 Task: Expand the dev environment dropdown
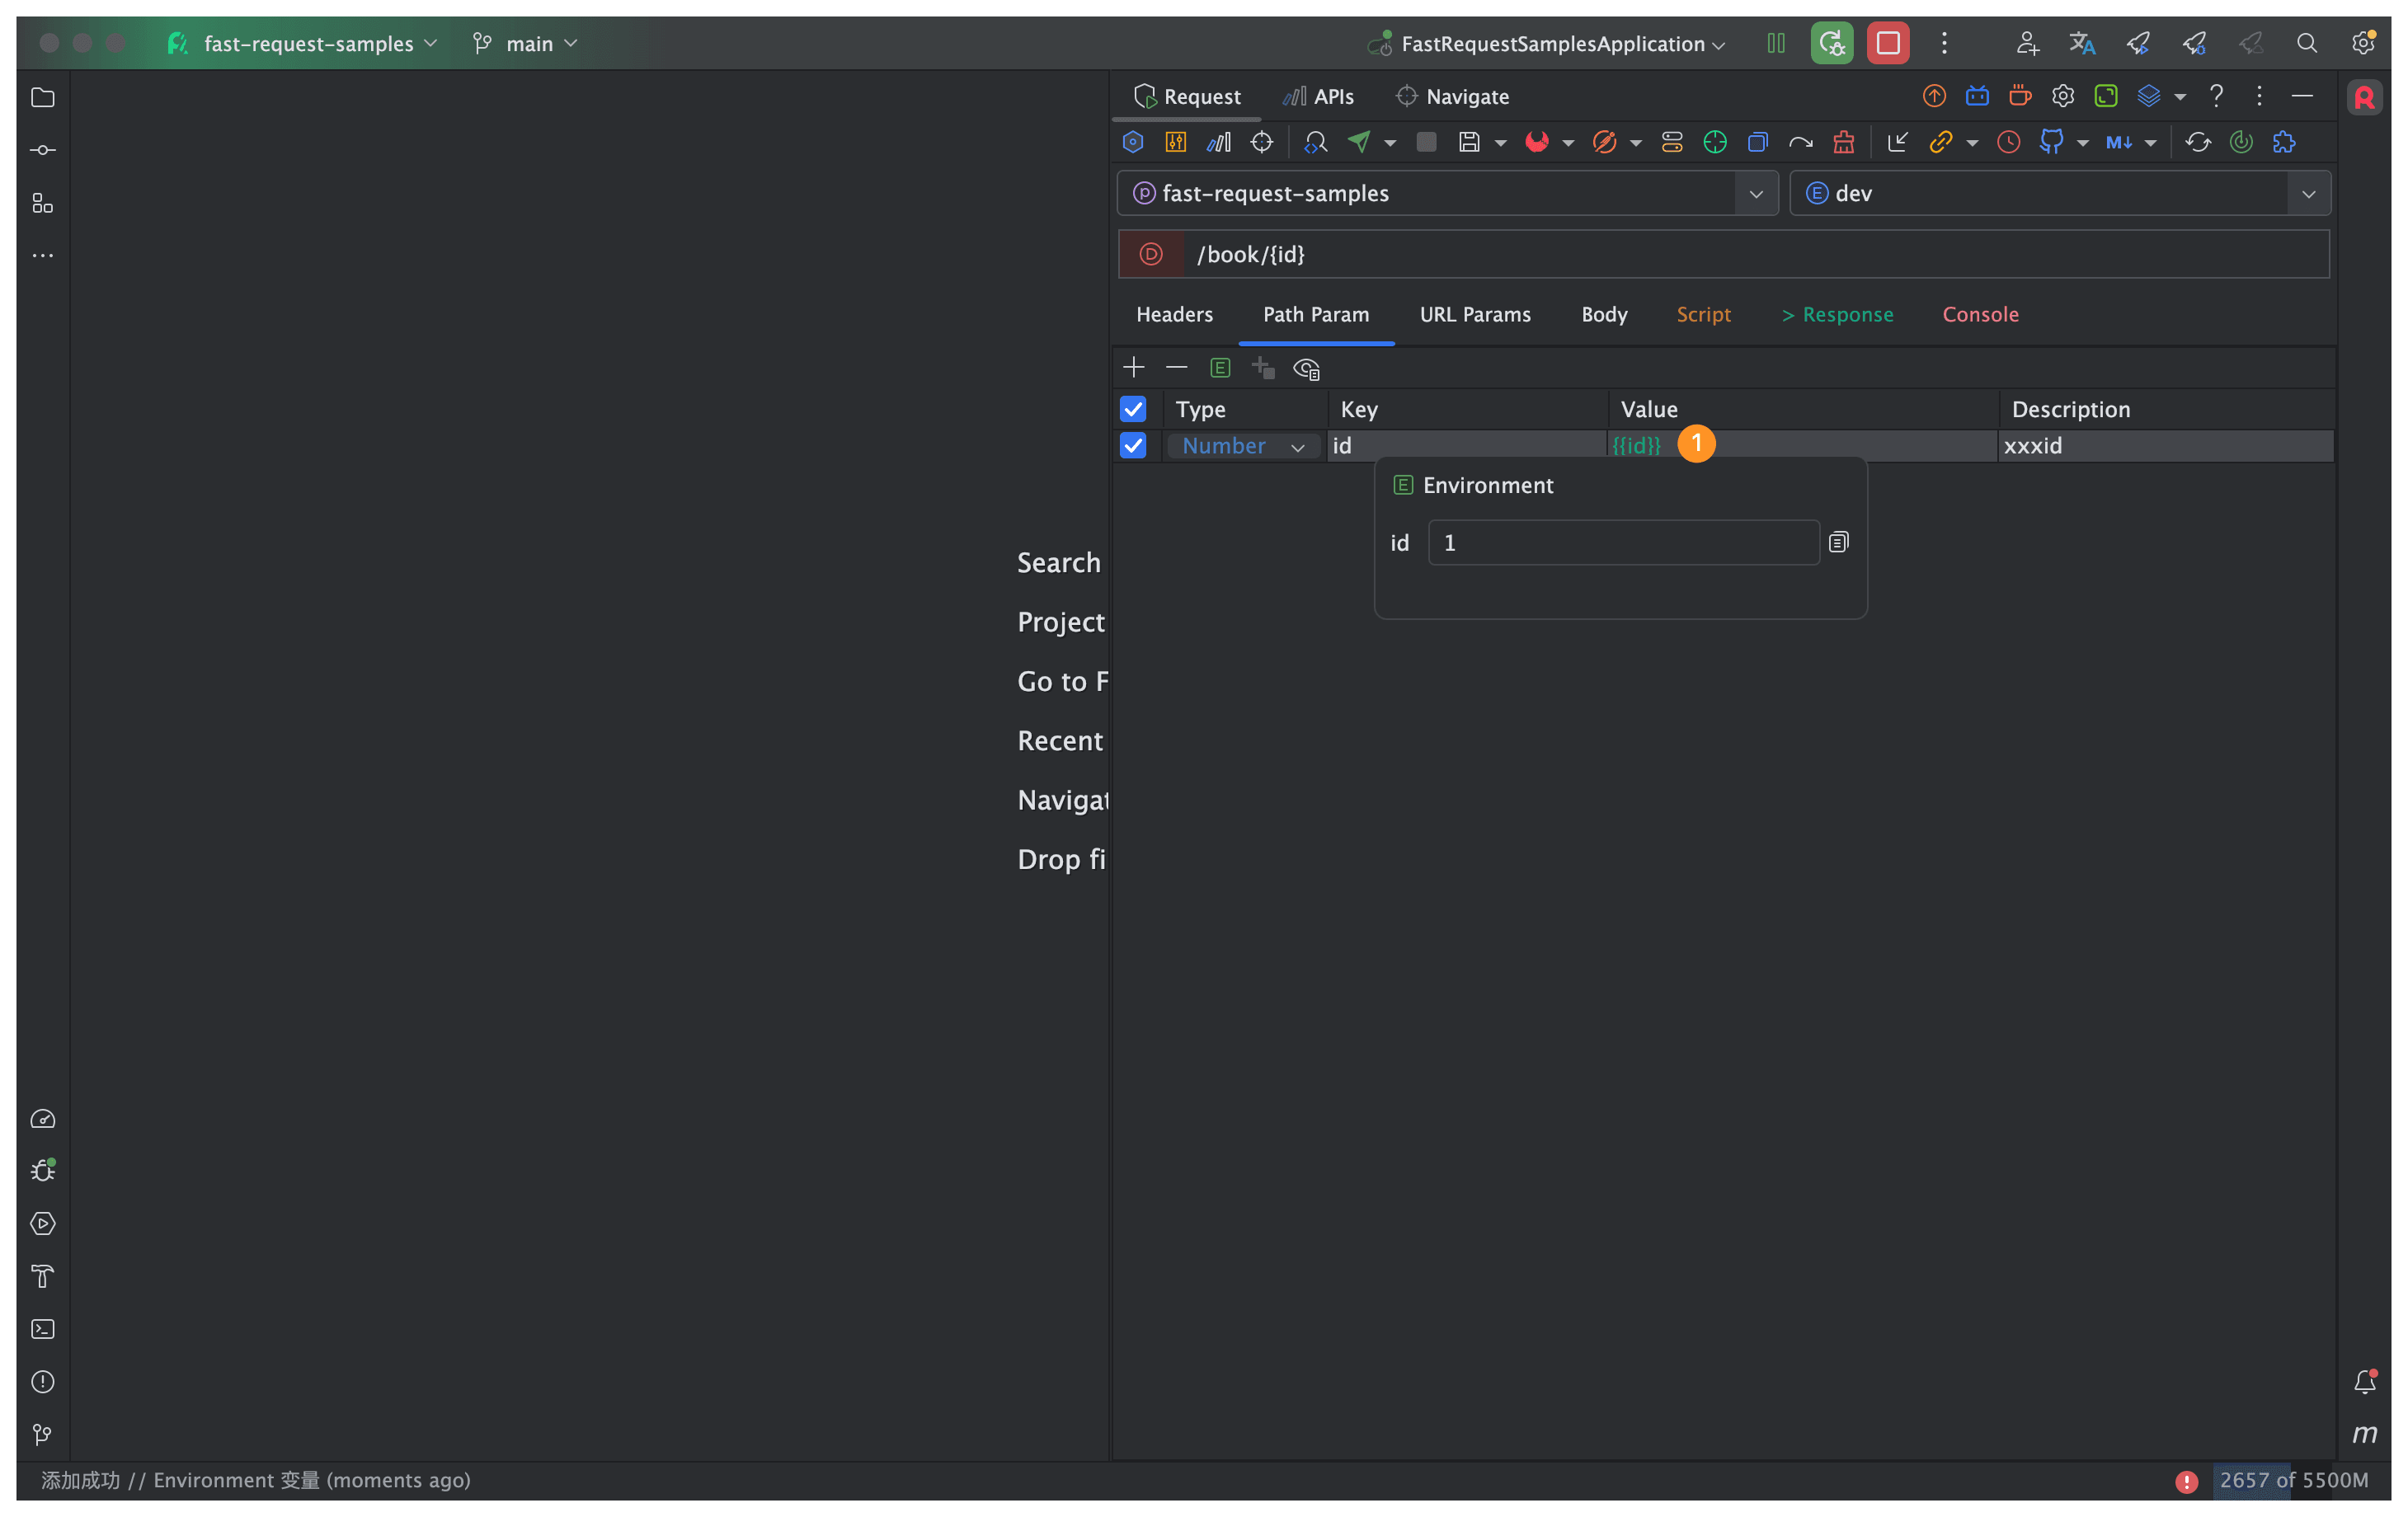pyautogui.click(x=2308, y=193)
